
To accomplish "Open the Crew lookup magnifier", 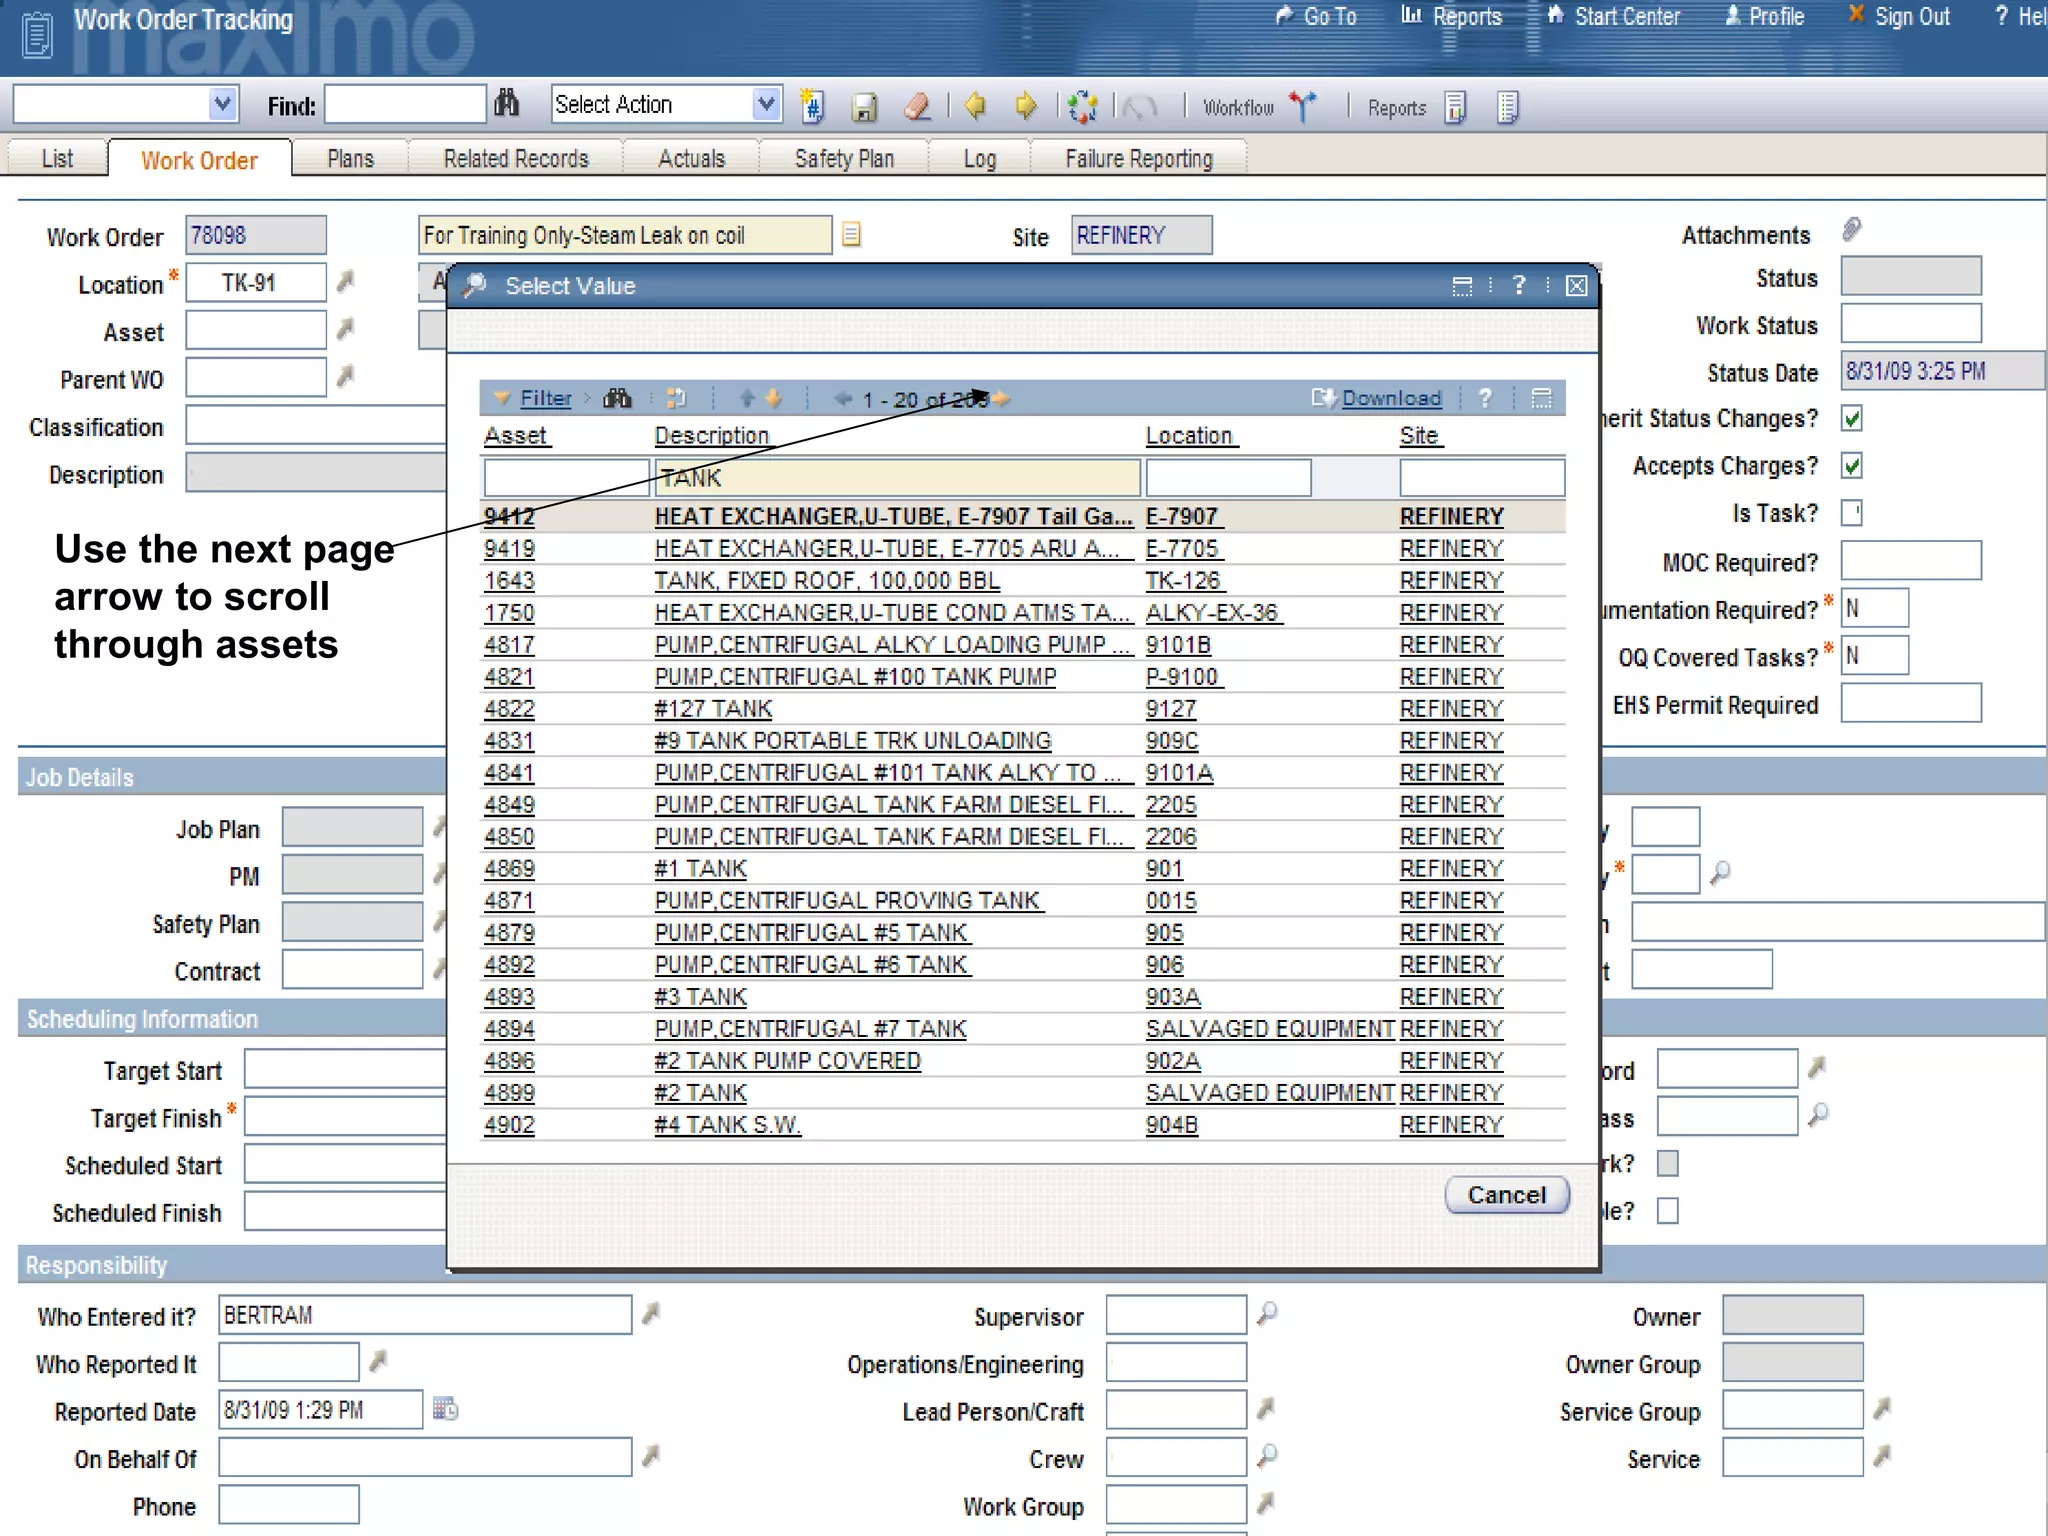I will (x=1267, y=1455).
